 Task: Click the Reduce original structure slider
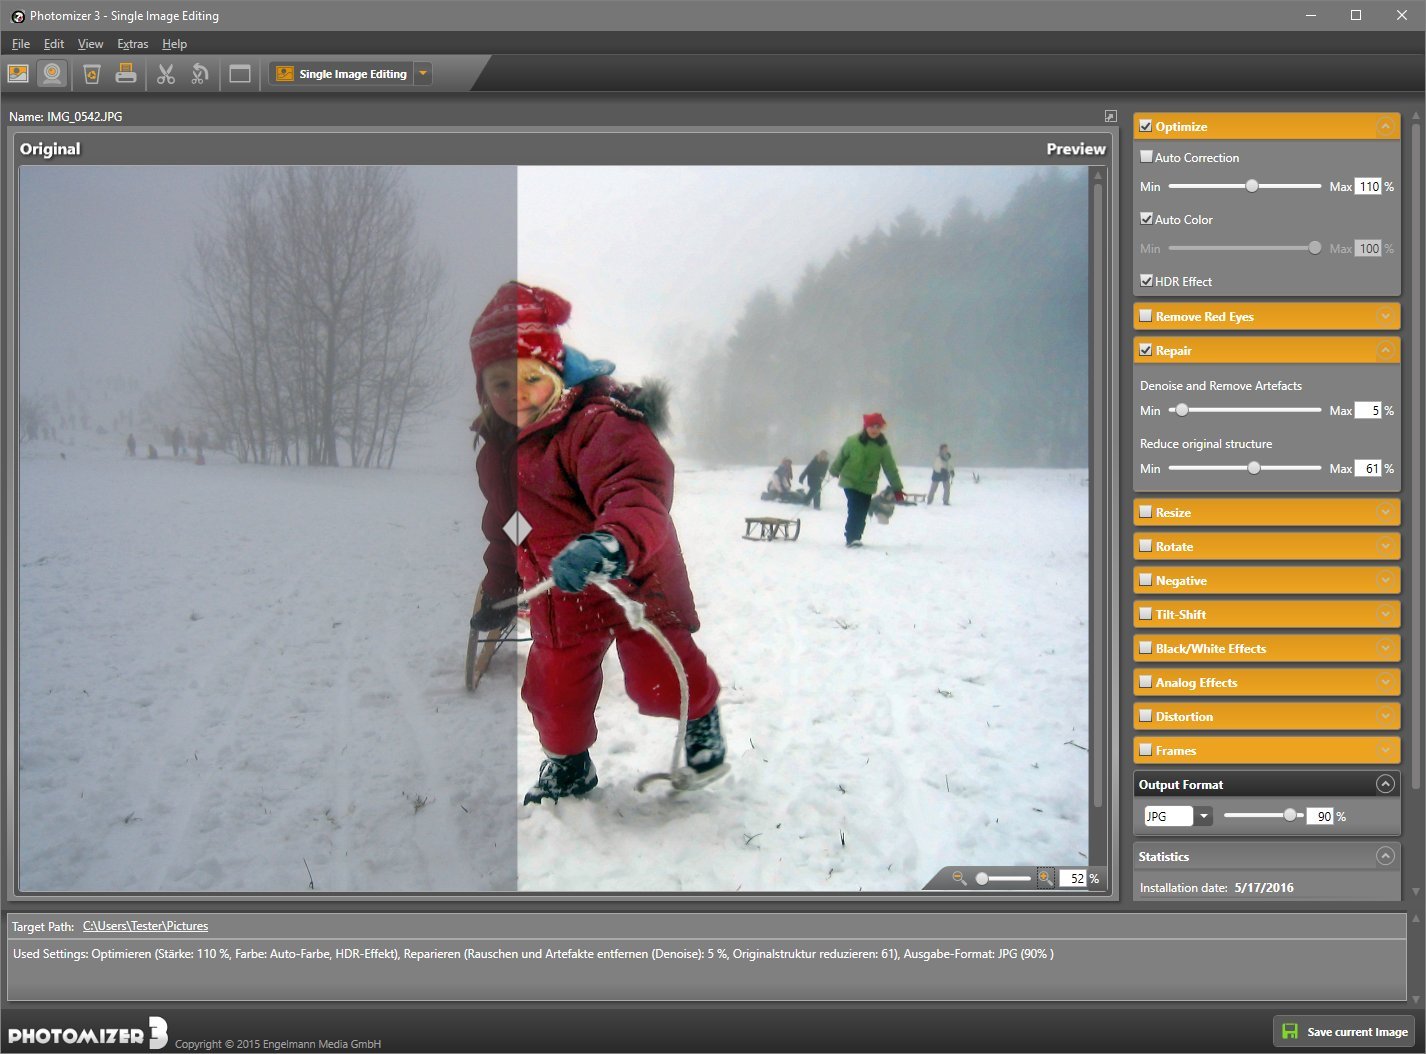tap(1253, 468)
